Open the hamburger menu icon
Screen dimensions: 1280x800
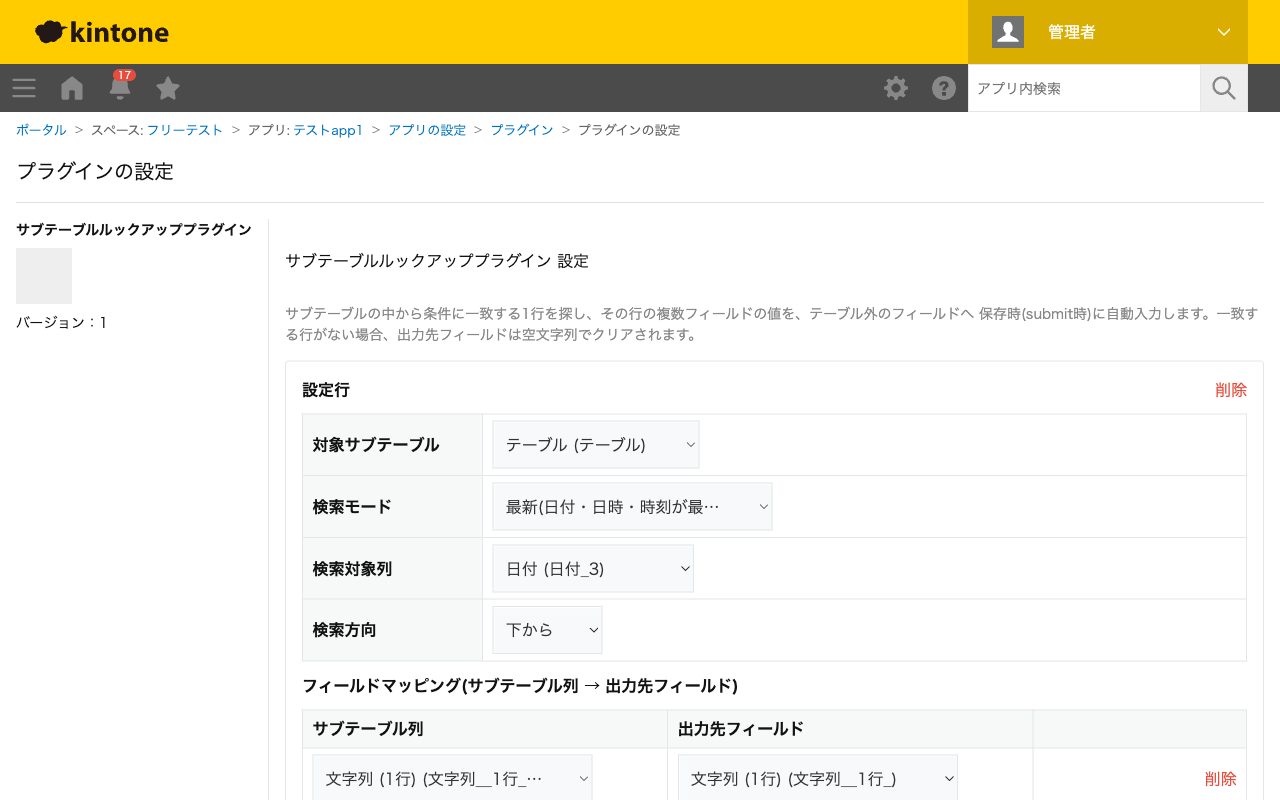pyautogui.click(x=24, y=88)
